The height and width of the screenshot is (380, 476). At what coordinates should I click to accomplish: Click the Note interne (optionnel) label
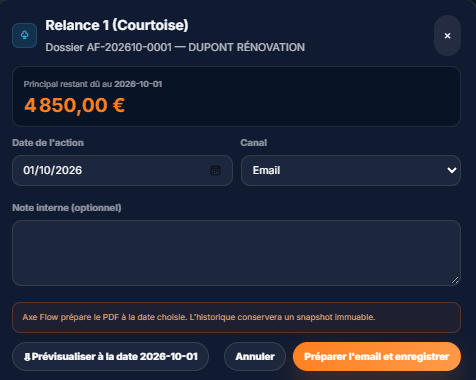67,208
